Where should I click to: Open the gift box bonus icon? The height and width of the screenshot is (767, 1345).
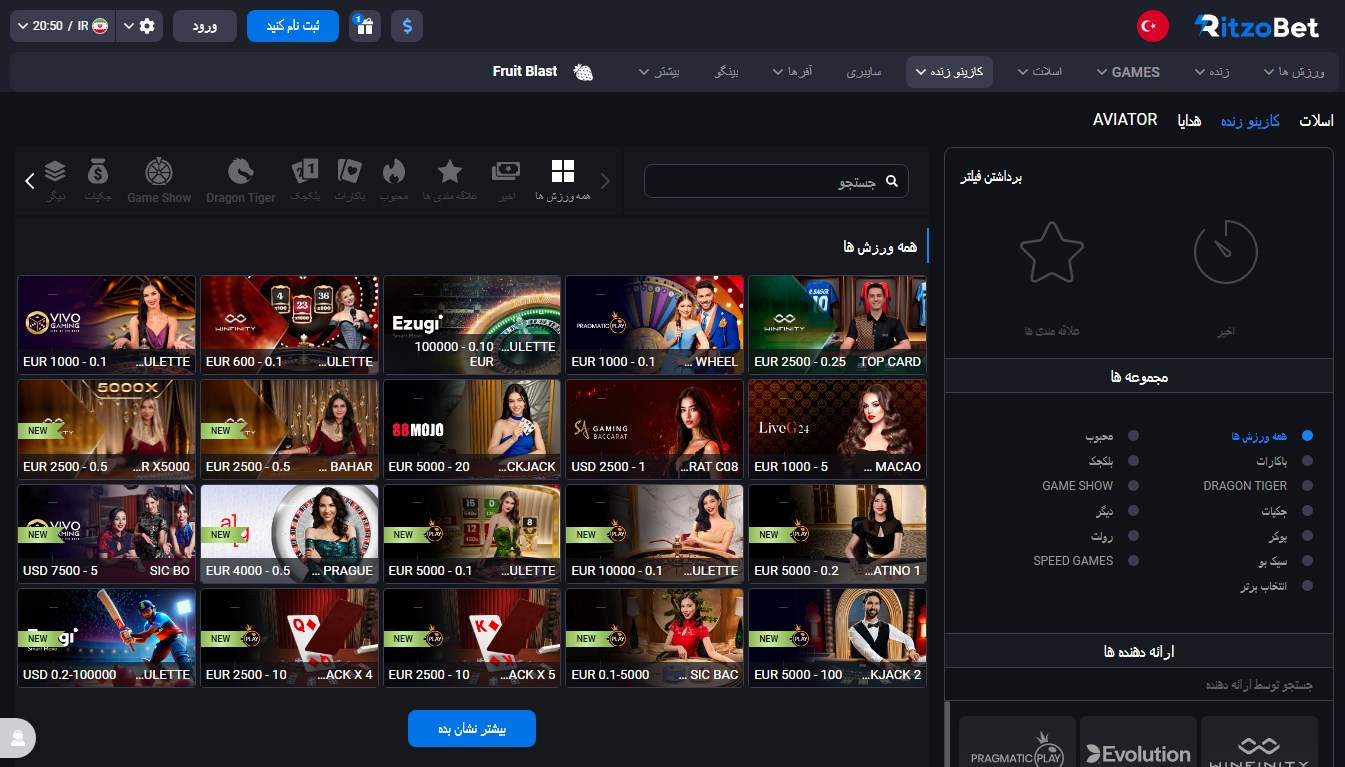click(x=365, y=26)
